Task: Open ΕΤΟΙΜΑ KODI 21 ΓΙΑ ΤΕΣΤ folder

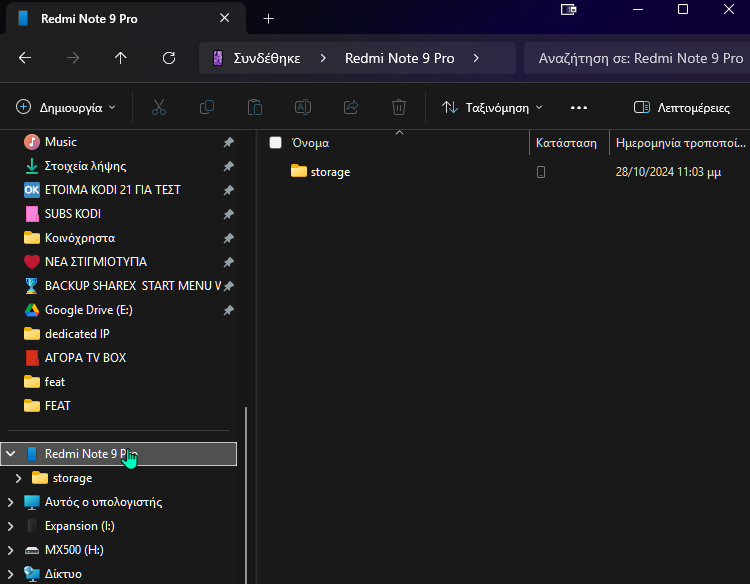Action: [x=112, y=190]
